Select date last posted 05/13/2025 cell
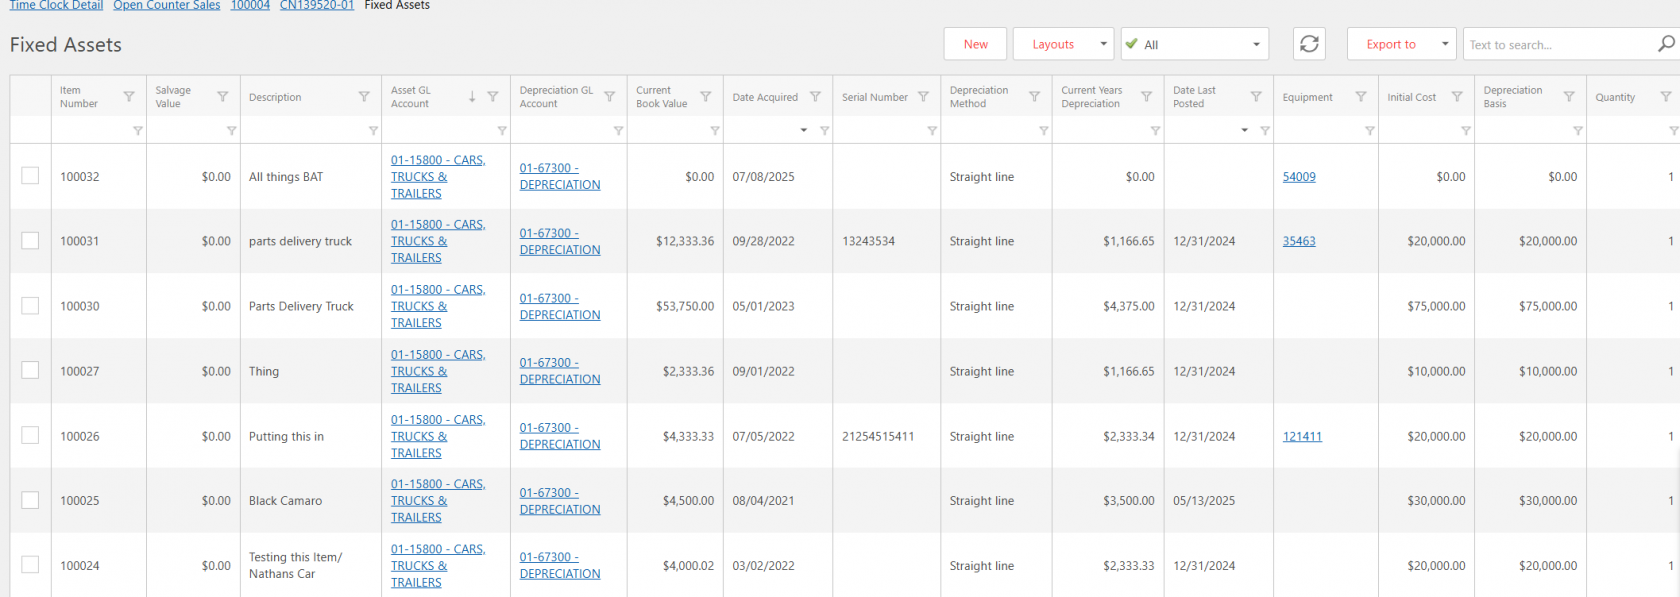 click(1218, 501)
